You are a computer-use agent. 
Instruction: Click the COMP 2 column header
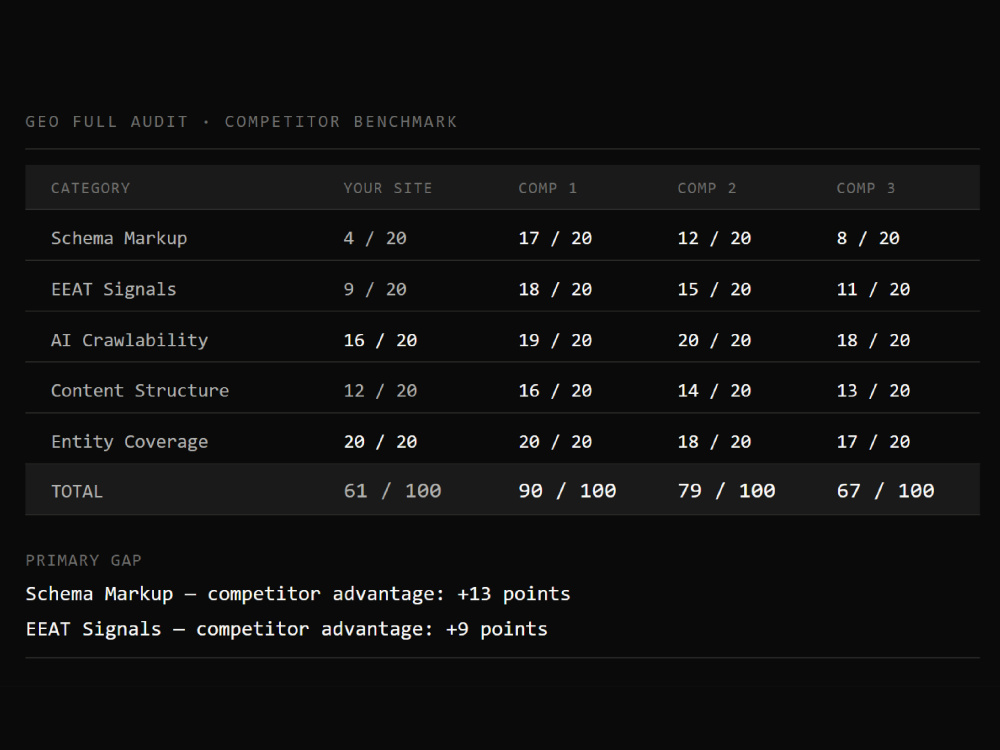coord(707,188)
